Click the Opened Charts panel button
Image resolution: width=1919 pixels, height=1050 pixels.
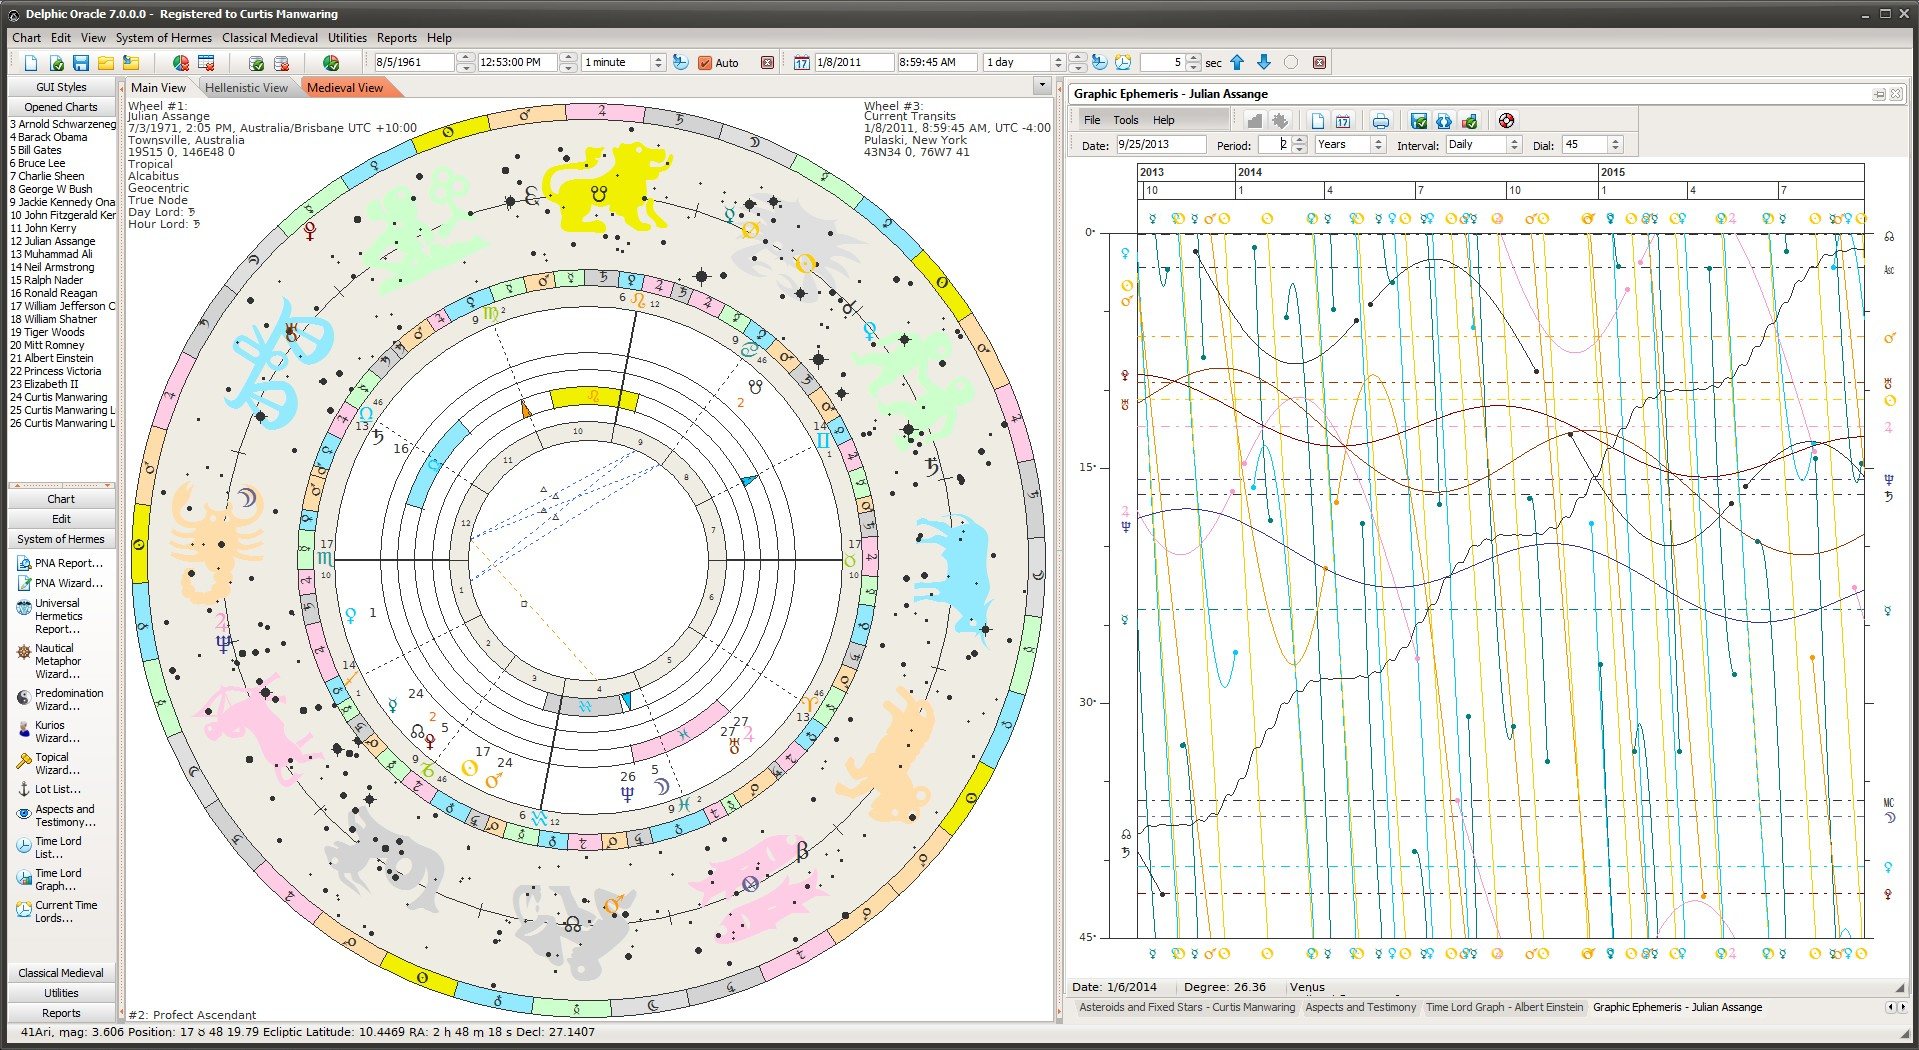pos(61,107)
